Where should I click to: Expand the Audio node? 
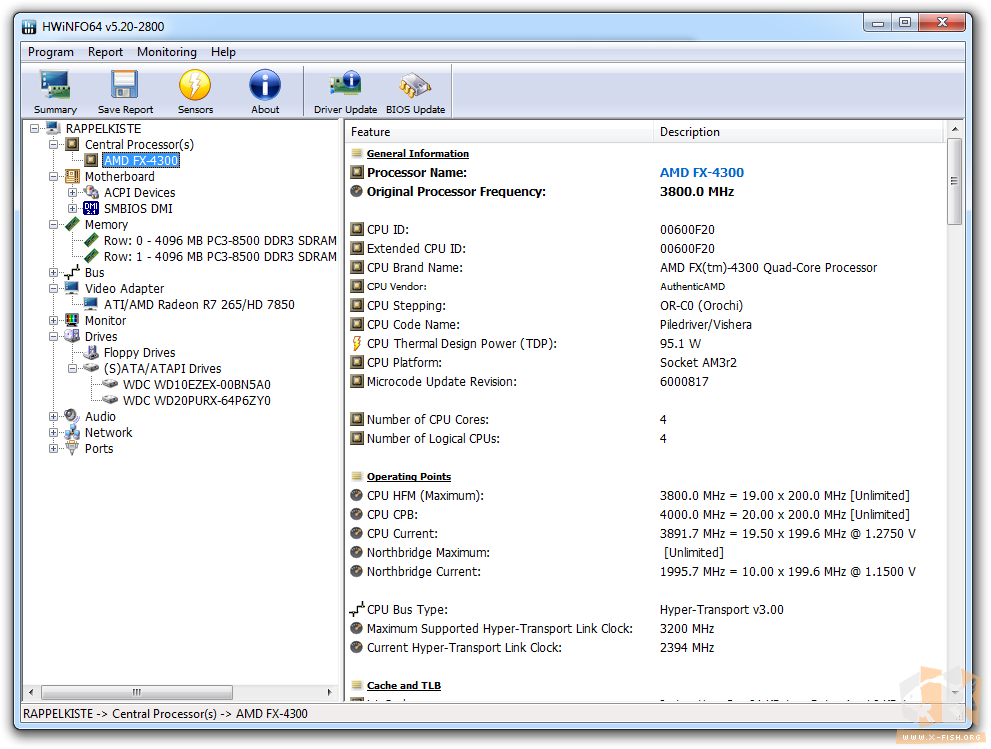tap(54, 416)
